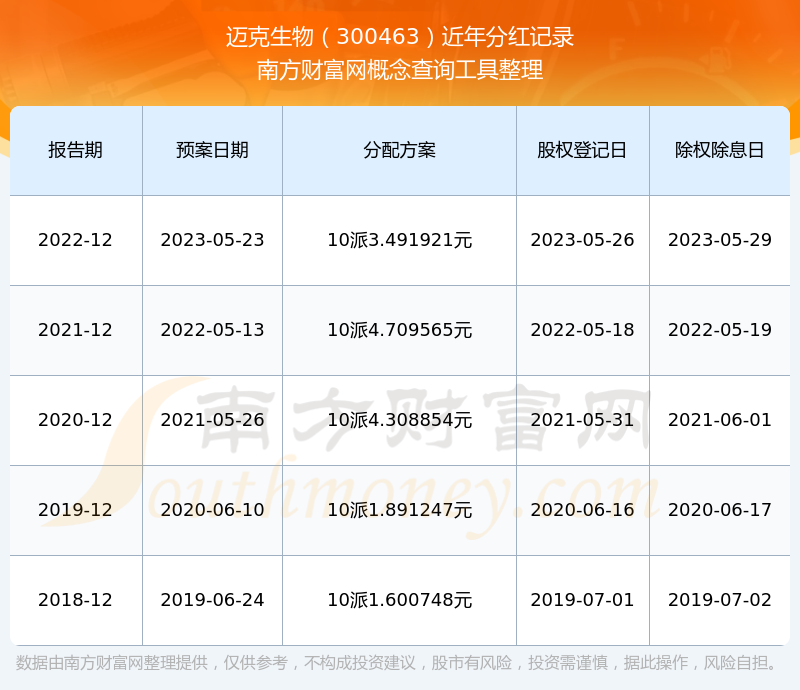Select report period cell 2022-12
The image size is (800, 690).
click(x=76, y=240)
